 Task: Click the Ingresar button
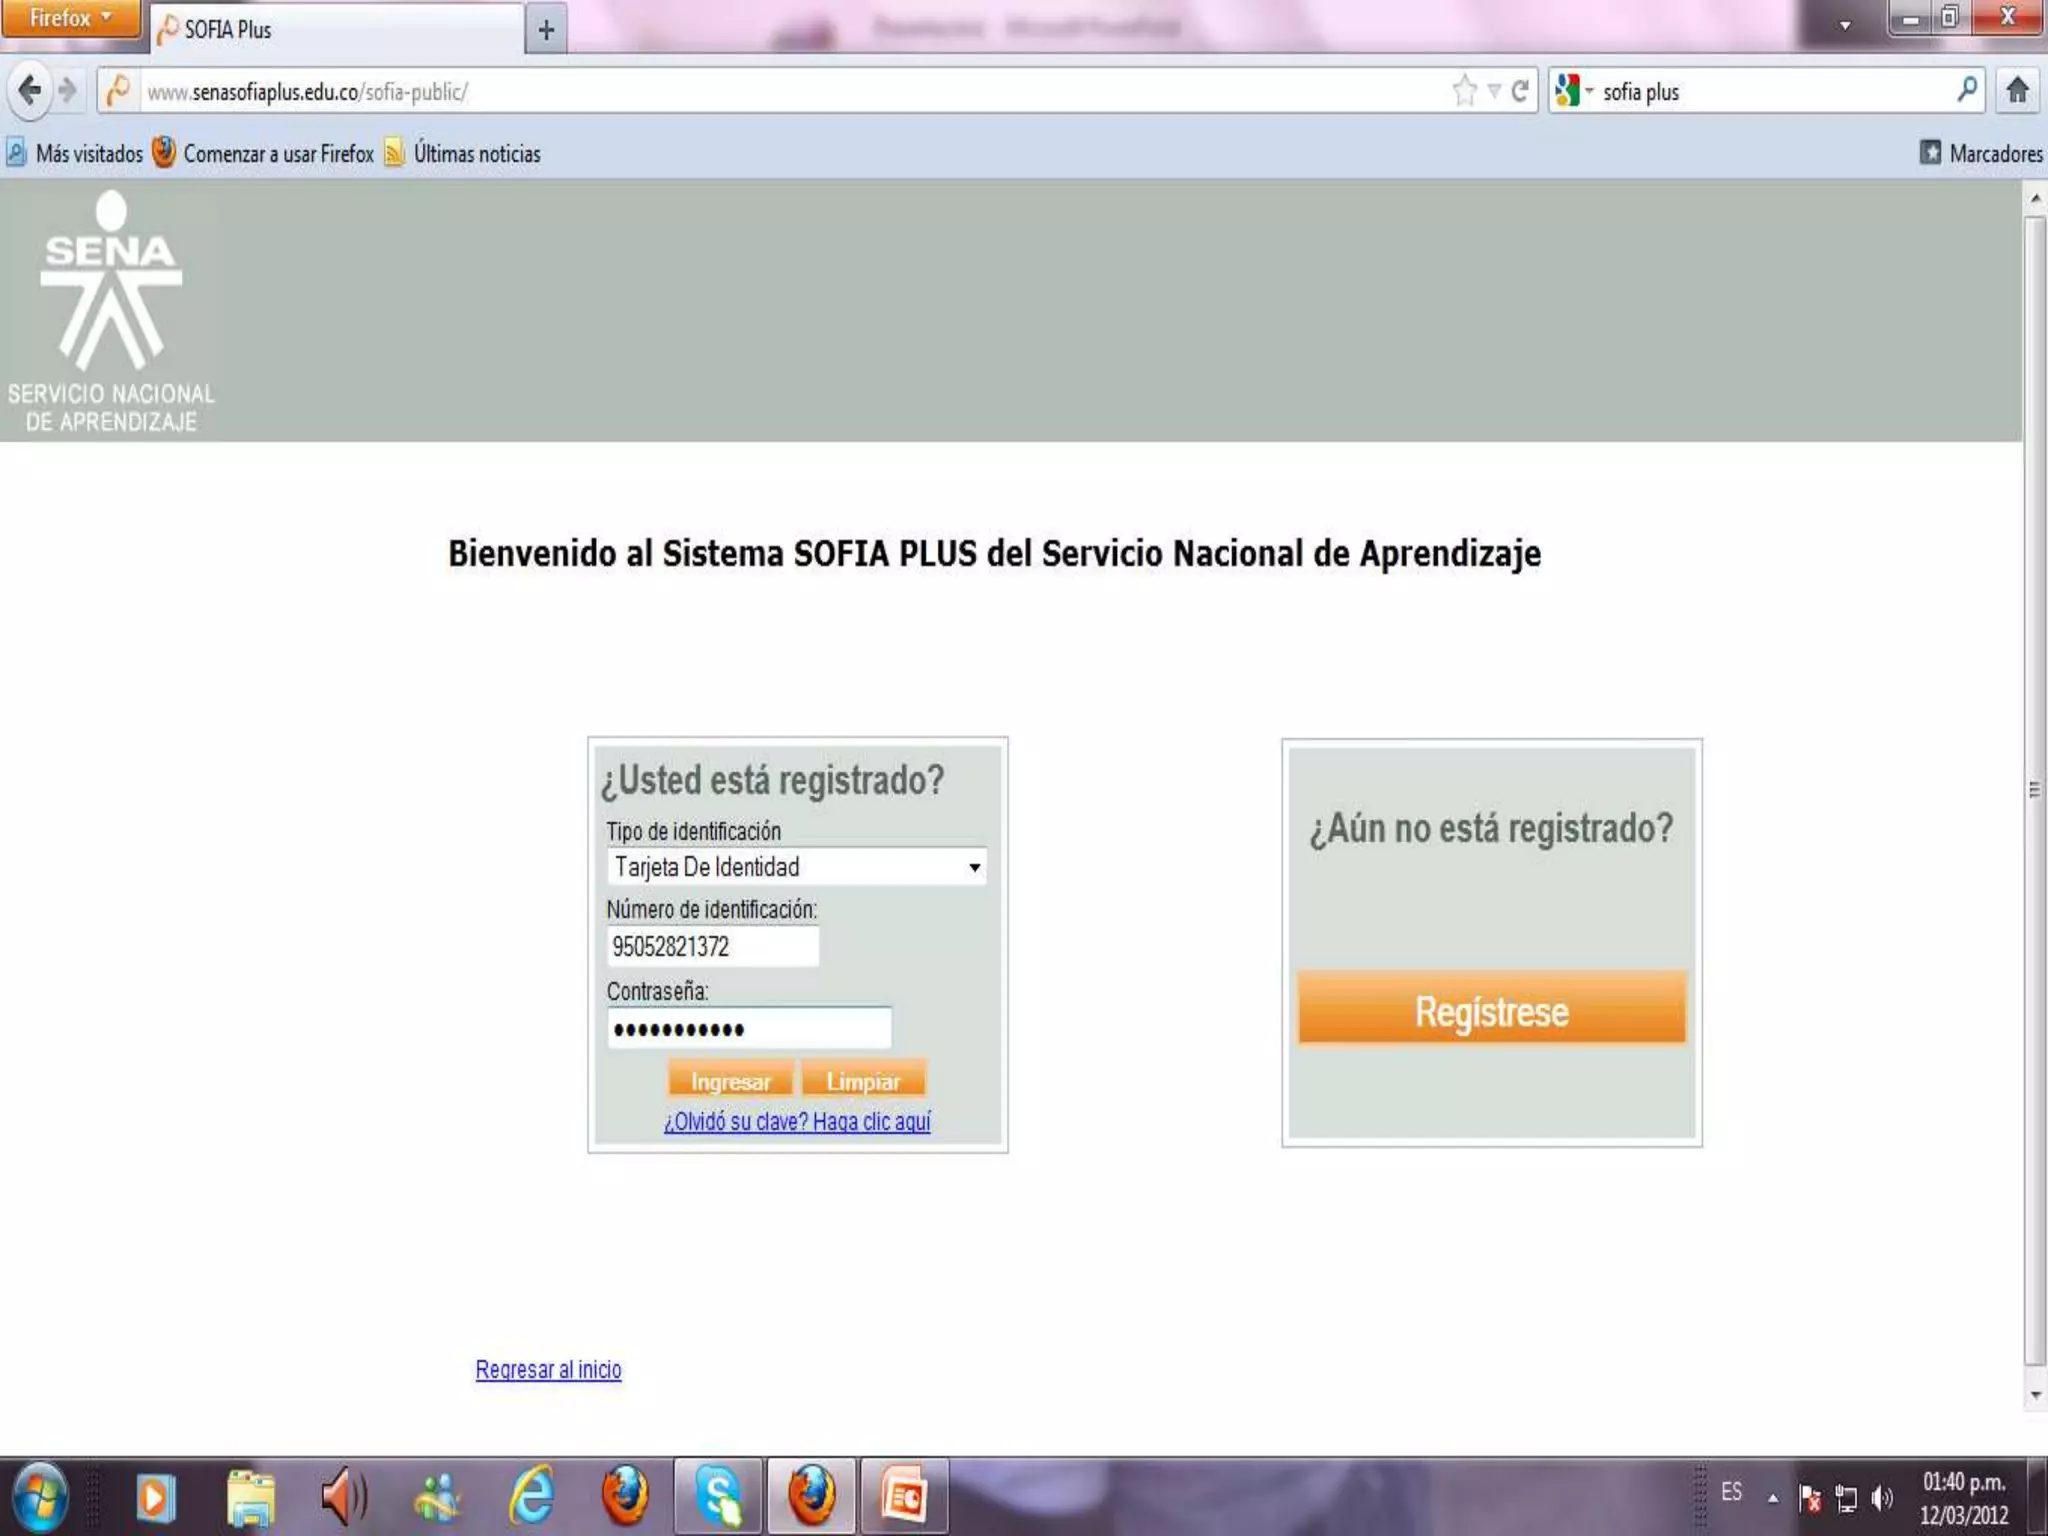tap(730, 1081)
